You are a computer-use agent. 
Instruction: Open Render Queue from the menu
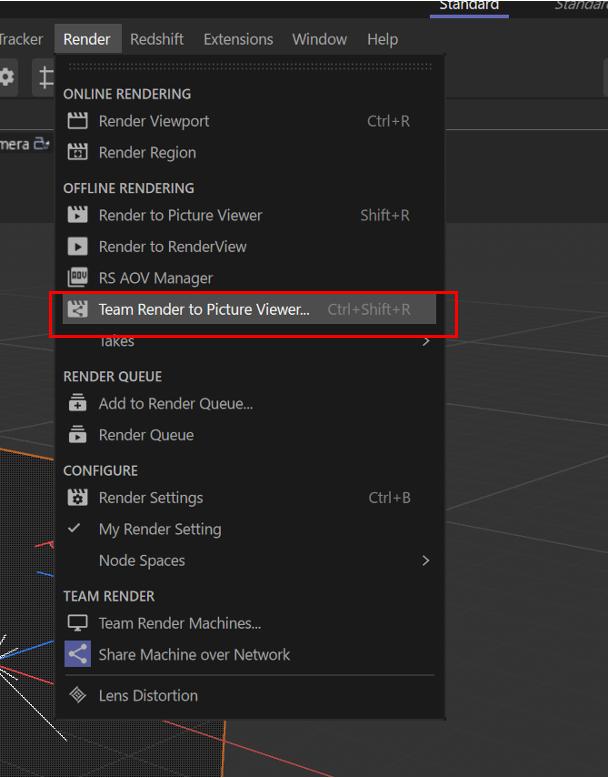(x=249, y=435)
